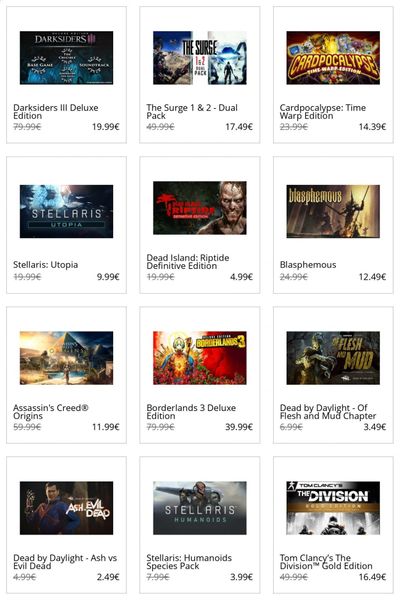Click the Ash vs Evil Dead thumbnail

(x=66, y=508)
